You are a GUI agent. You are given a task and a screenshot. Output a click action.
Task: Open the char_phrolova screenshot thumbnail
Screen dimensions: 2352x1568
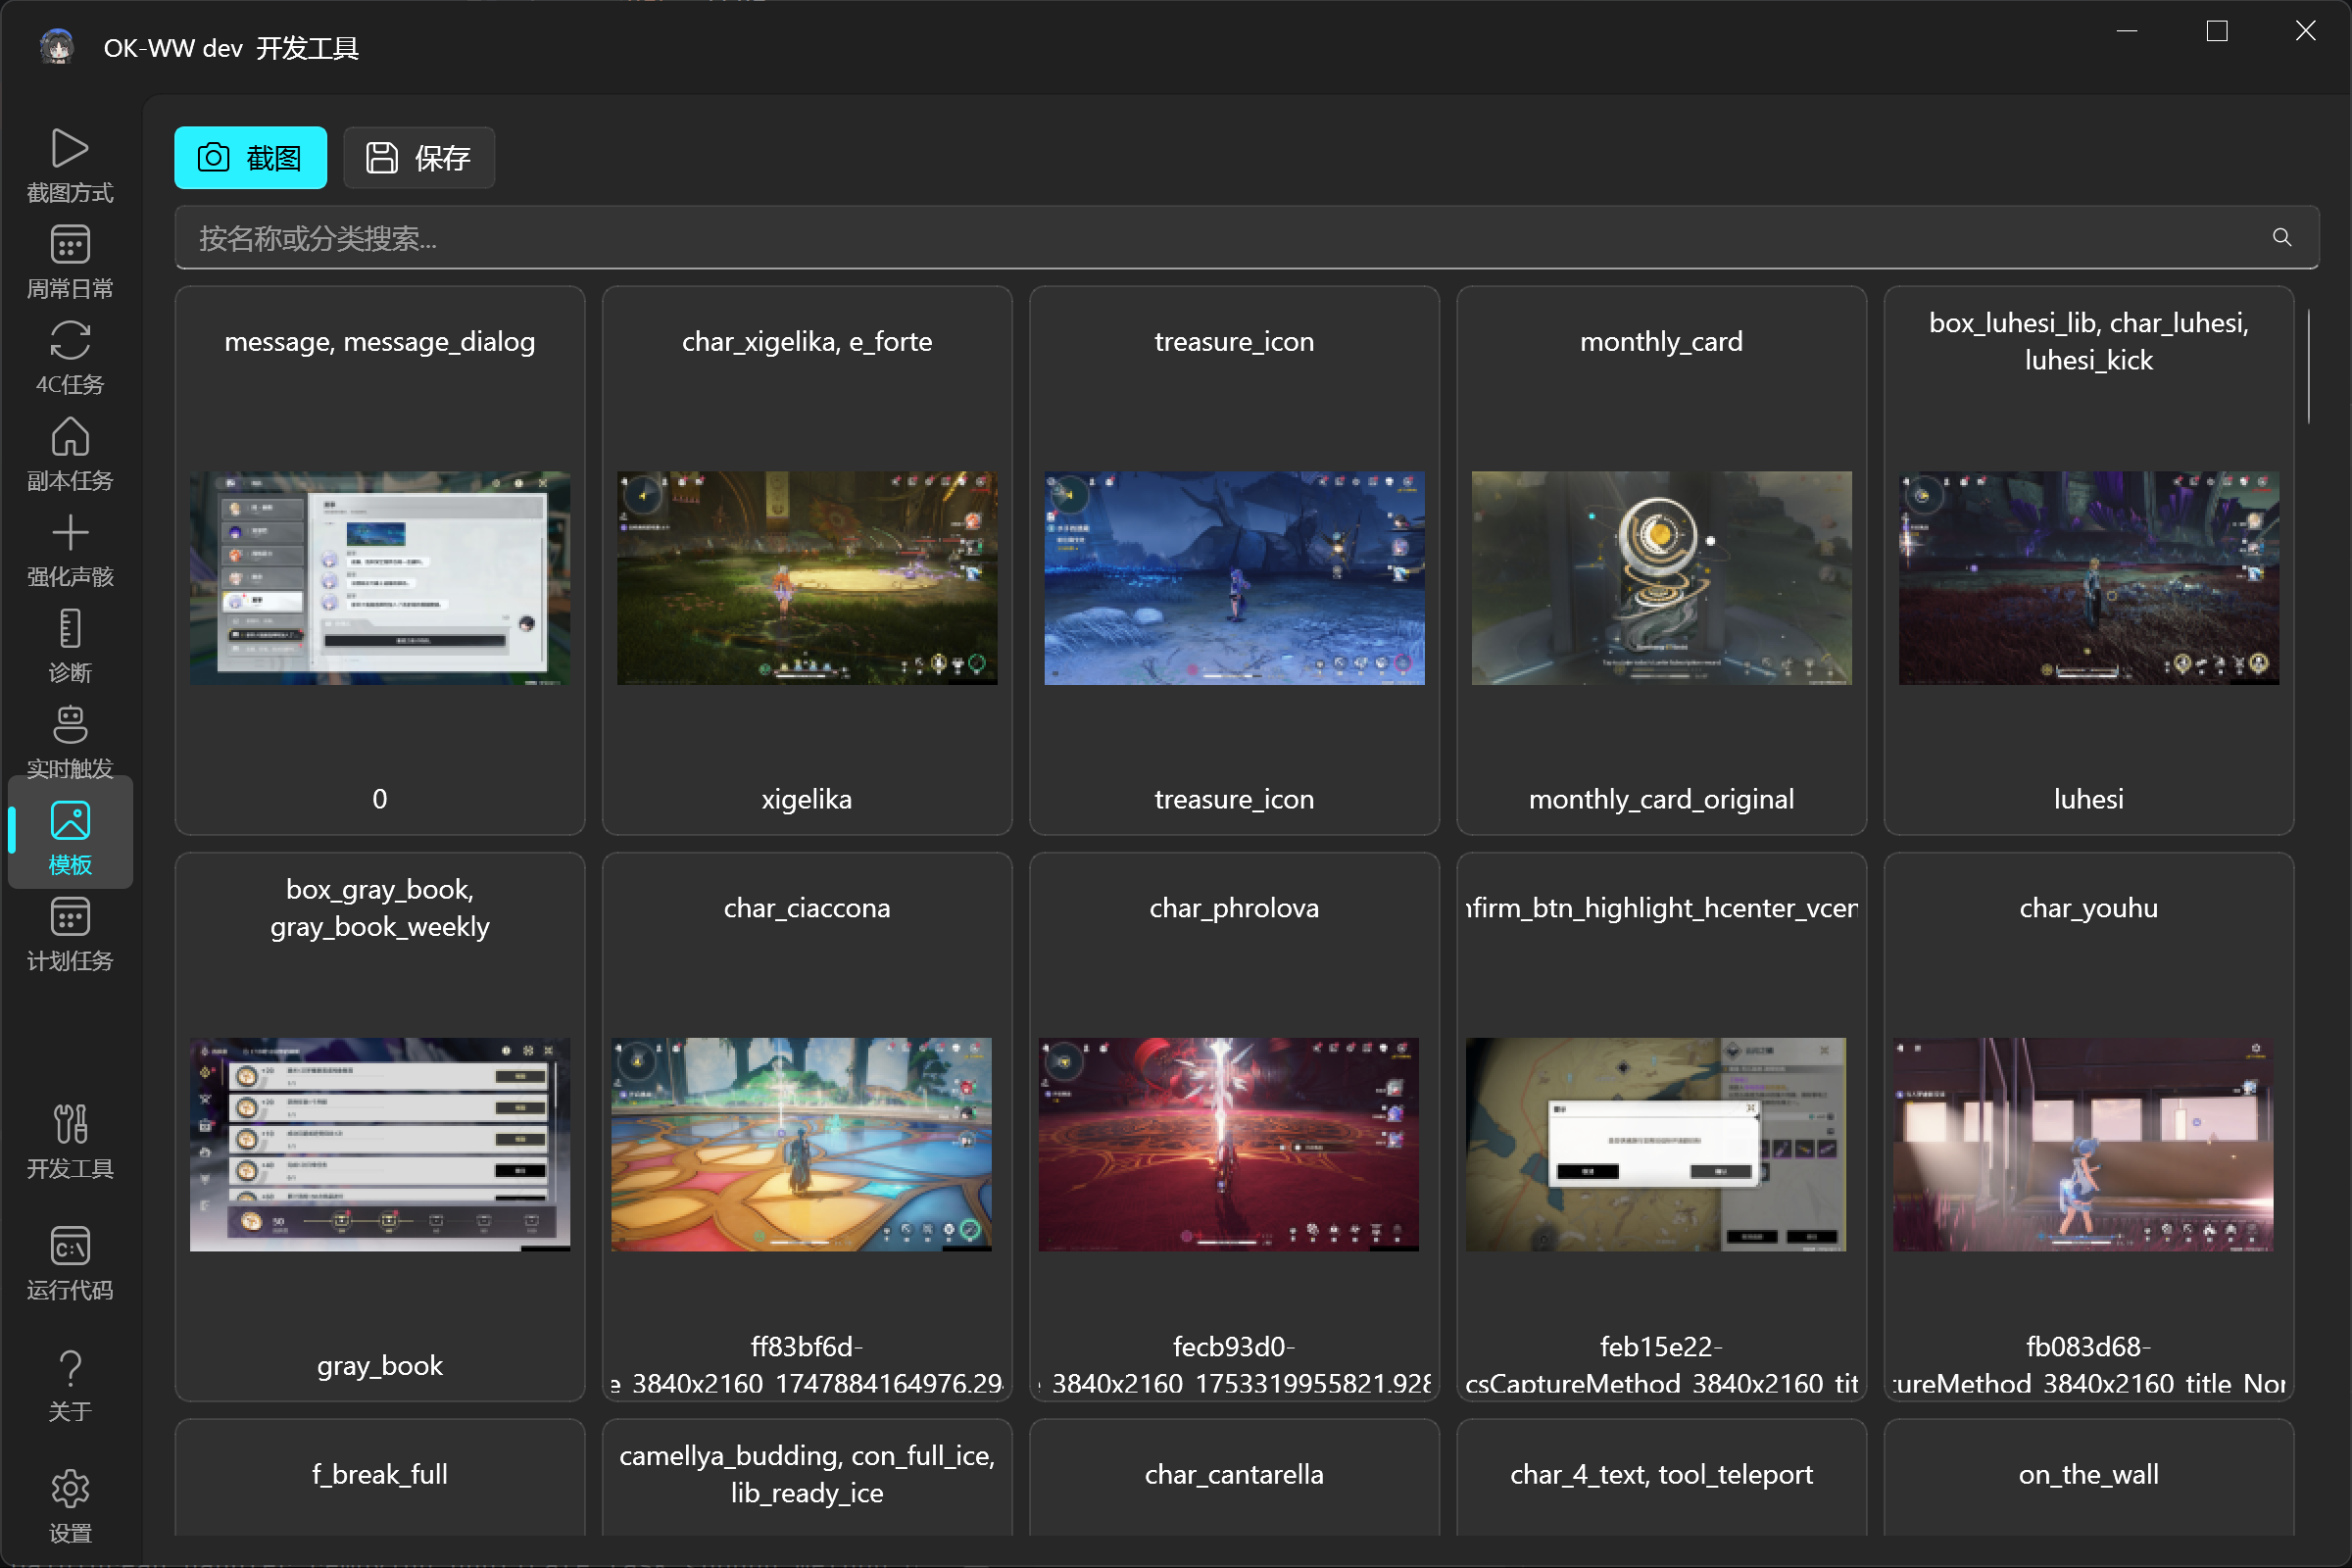point(1229,1144)
